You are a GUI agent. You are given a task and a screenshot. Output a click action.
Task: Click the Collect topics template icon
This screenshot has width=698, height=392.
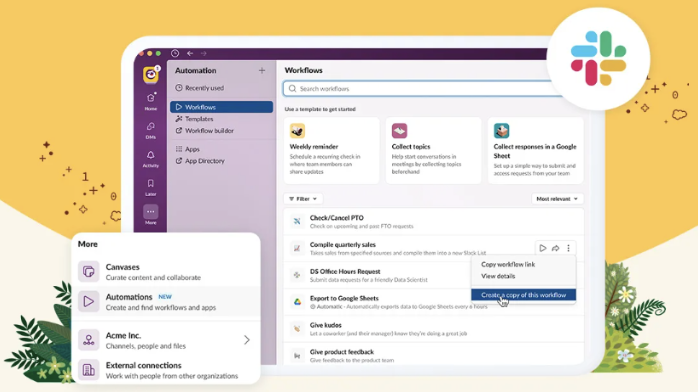399,131
